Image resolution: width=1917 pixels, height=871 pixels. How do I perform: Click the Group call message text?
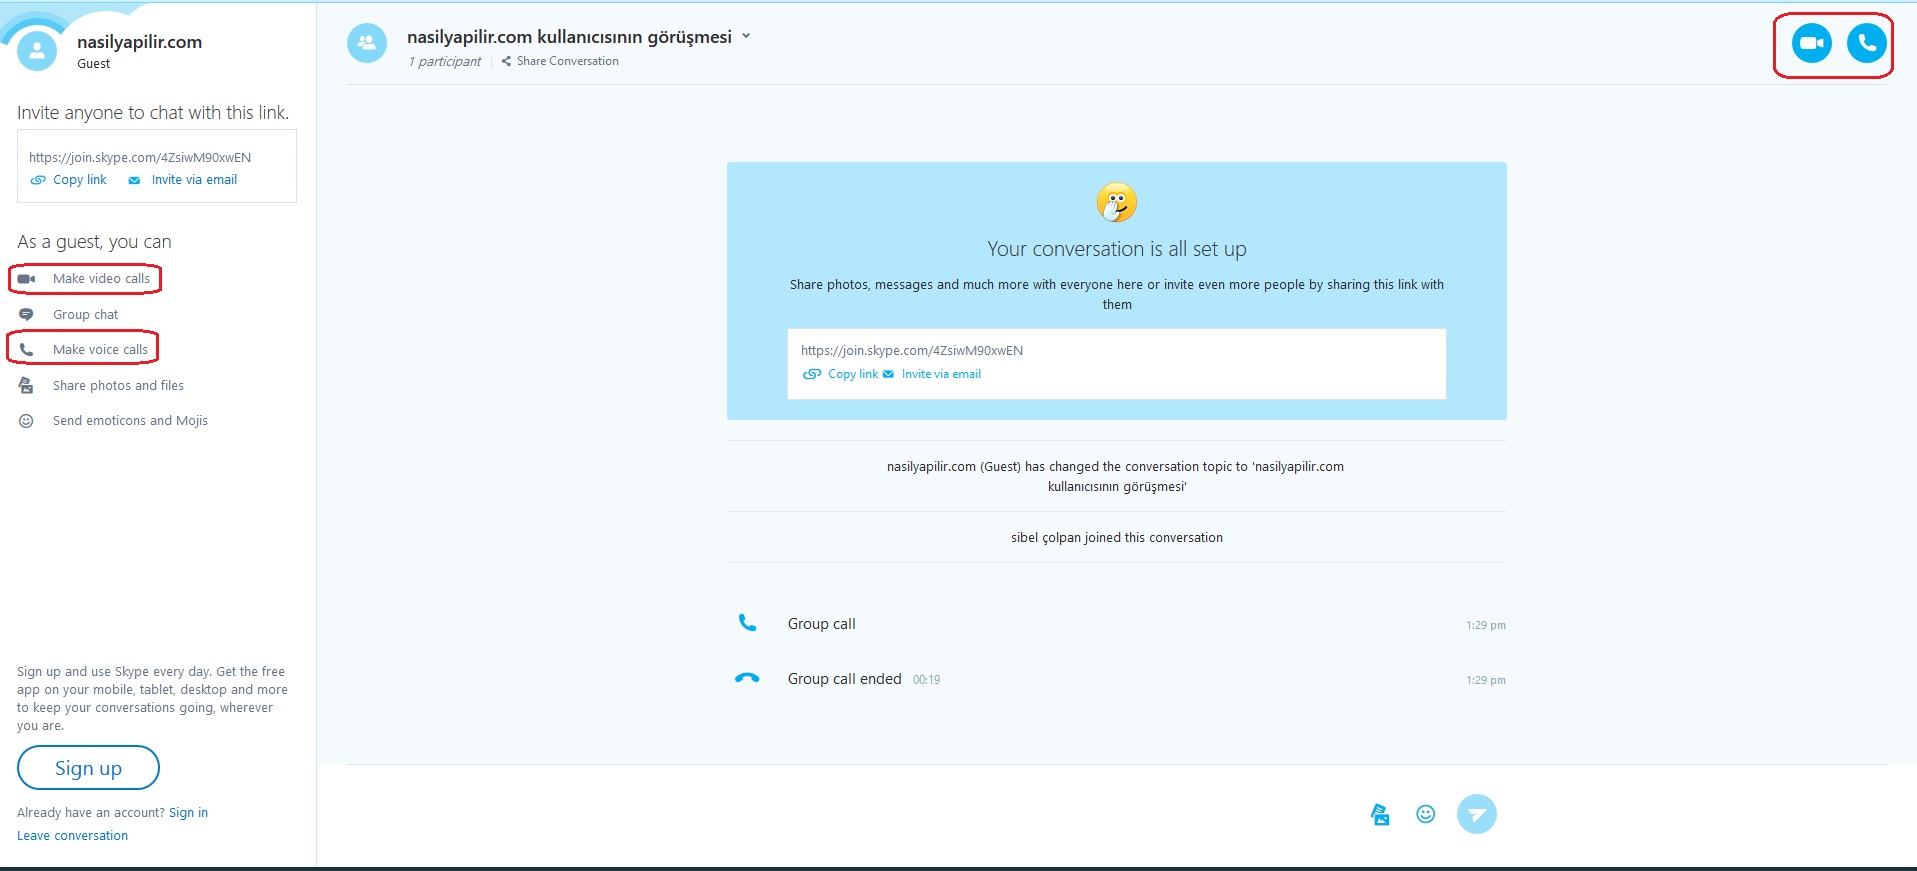tap(821, 624)
